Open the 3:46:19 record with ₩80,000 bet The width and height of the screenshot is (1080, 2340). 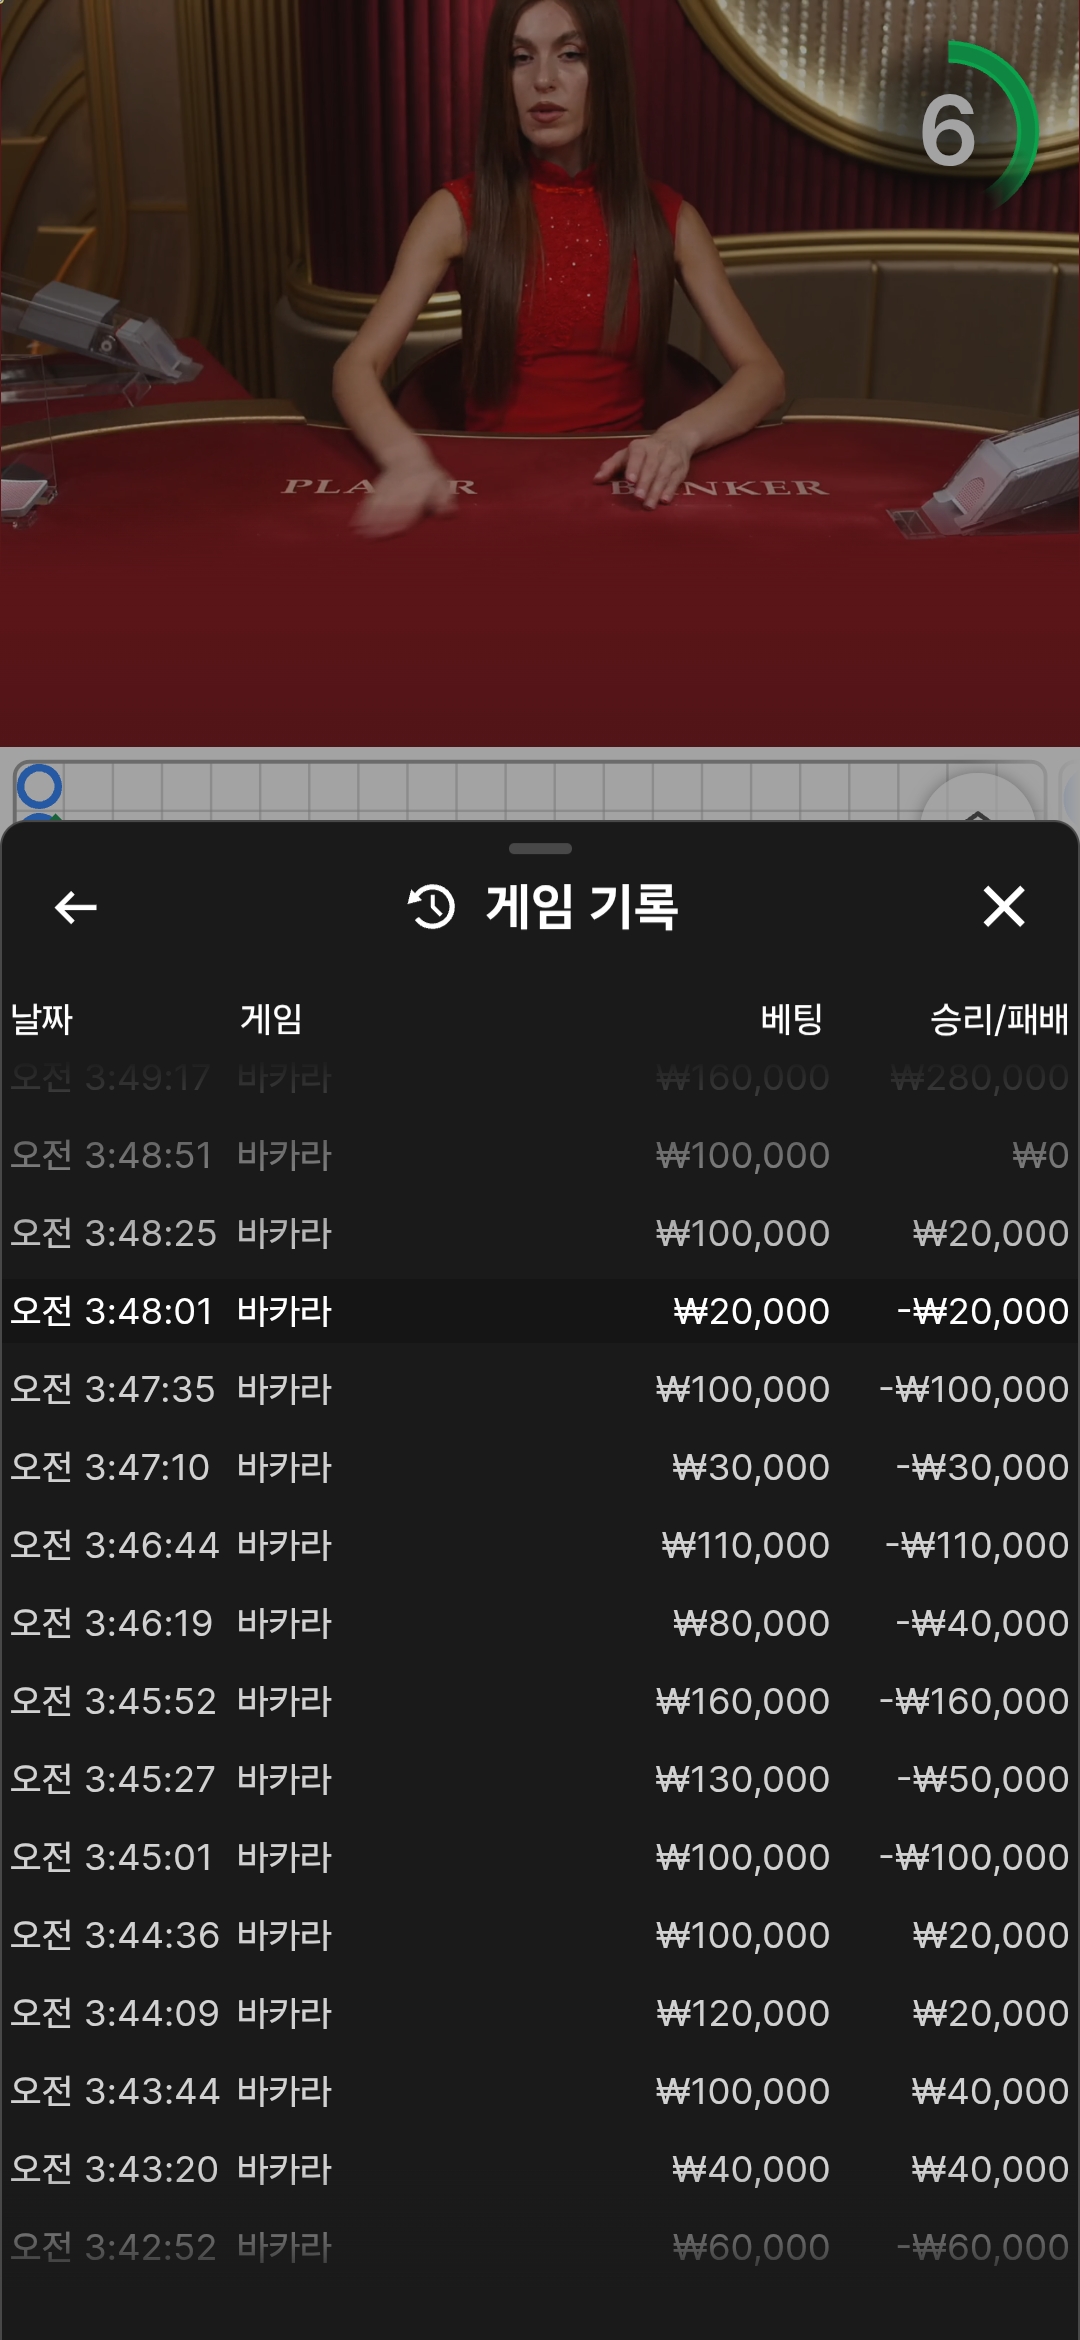point(540,1623)
